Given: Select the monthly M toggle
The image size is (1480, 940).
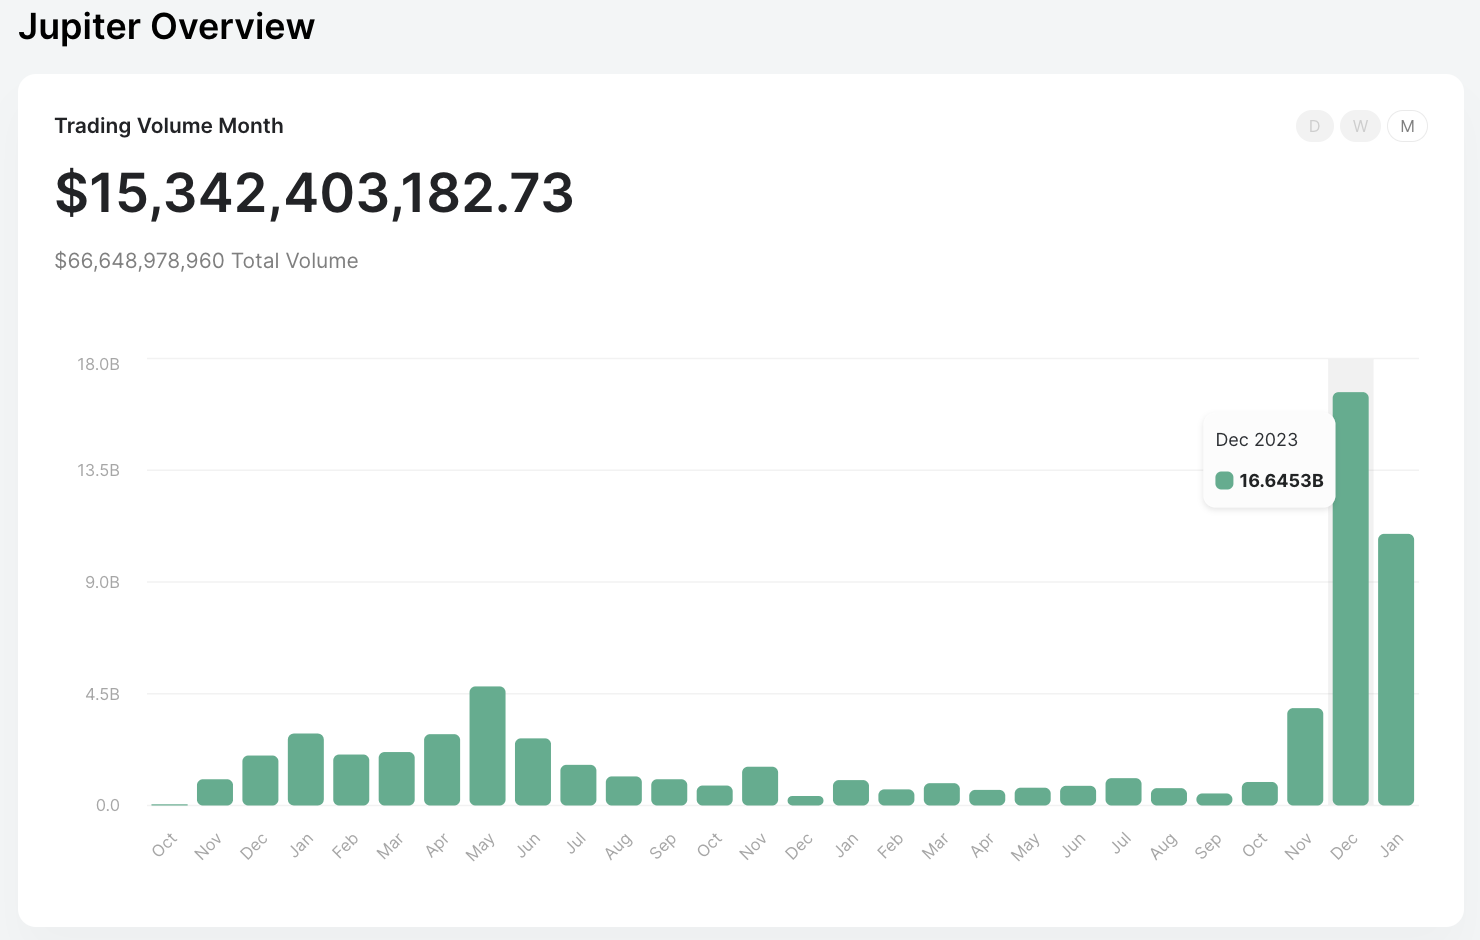Looking at the screenshot, I should click(1407, 126).
